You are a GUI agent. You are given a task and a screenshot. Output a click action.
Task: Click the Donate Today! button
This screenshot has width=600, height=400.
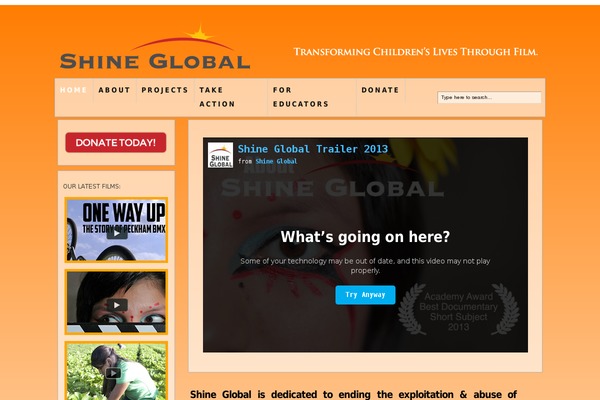pyautogui.click(x=116, y=142)
